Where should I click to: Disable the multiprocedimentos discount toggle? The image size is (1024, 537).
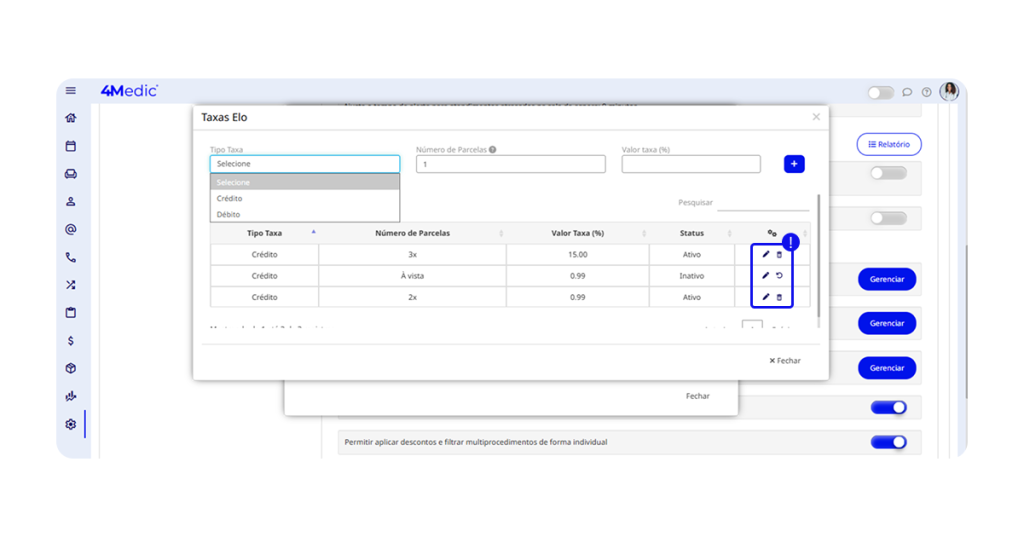[888, 441]
